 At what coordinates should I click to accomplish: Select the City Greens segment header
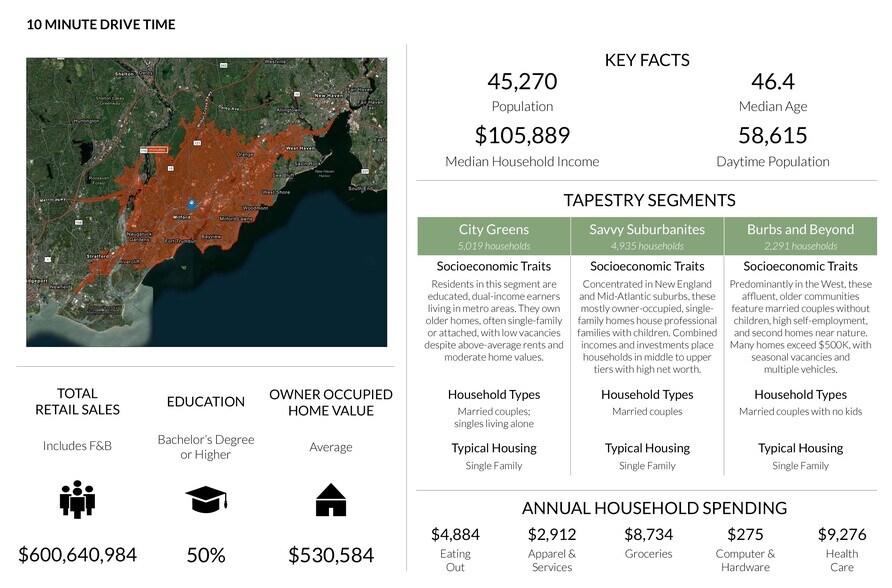493,236
